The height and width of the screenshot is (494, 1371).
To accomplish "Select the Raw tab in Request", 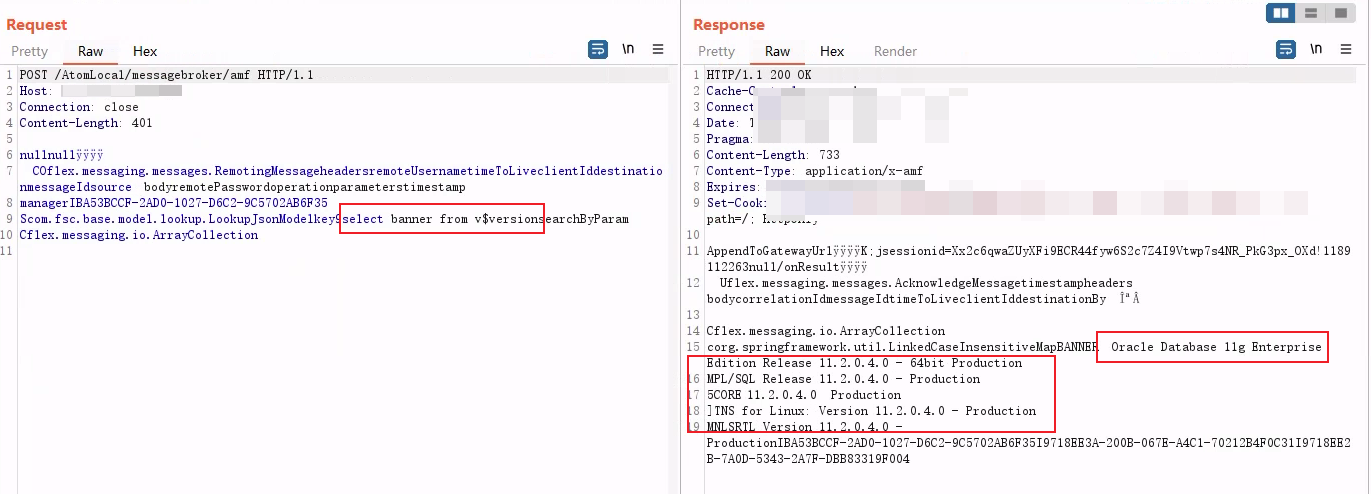I will click(x=90, y=51).
